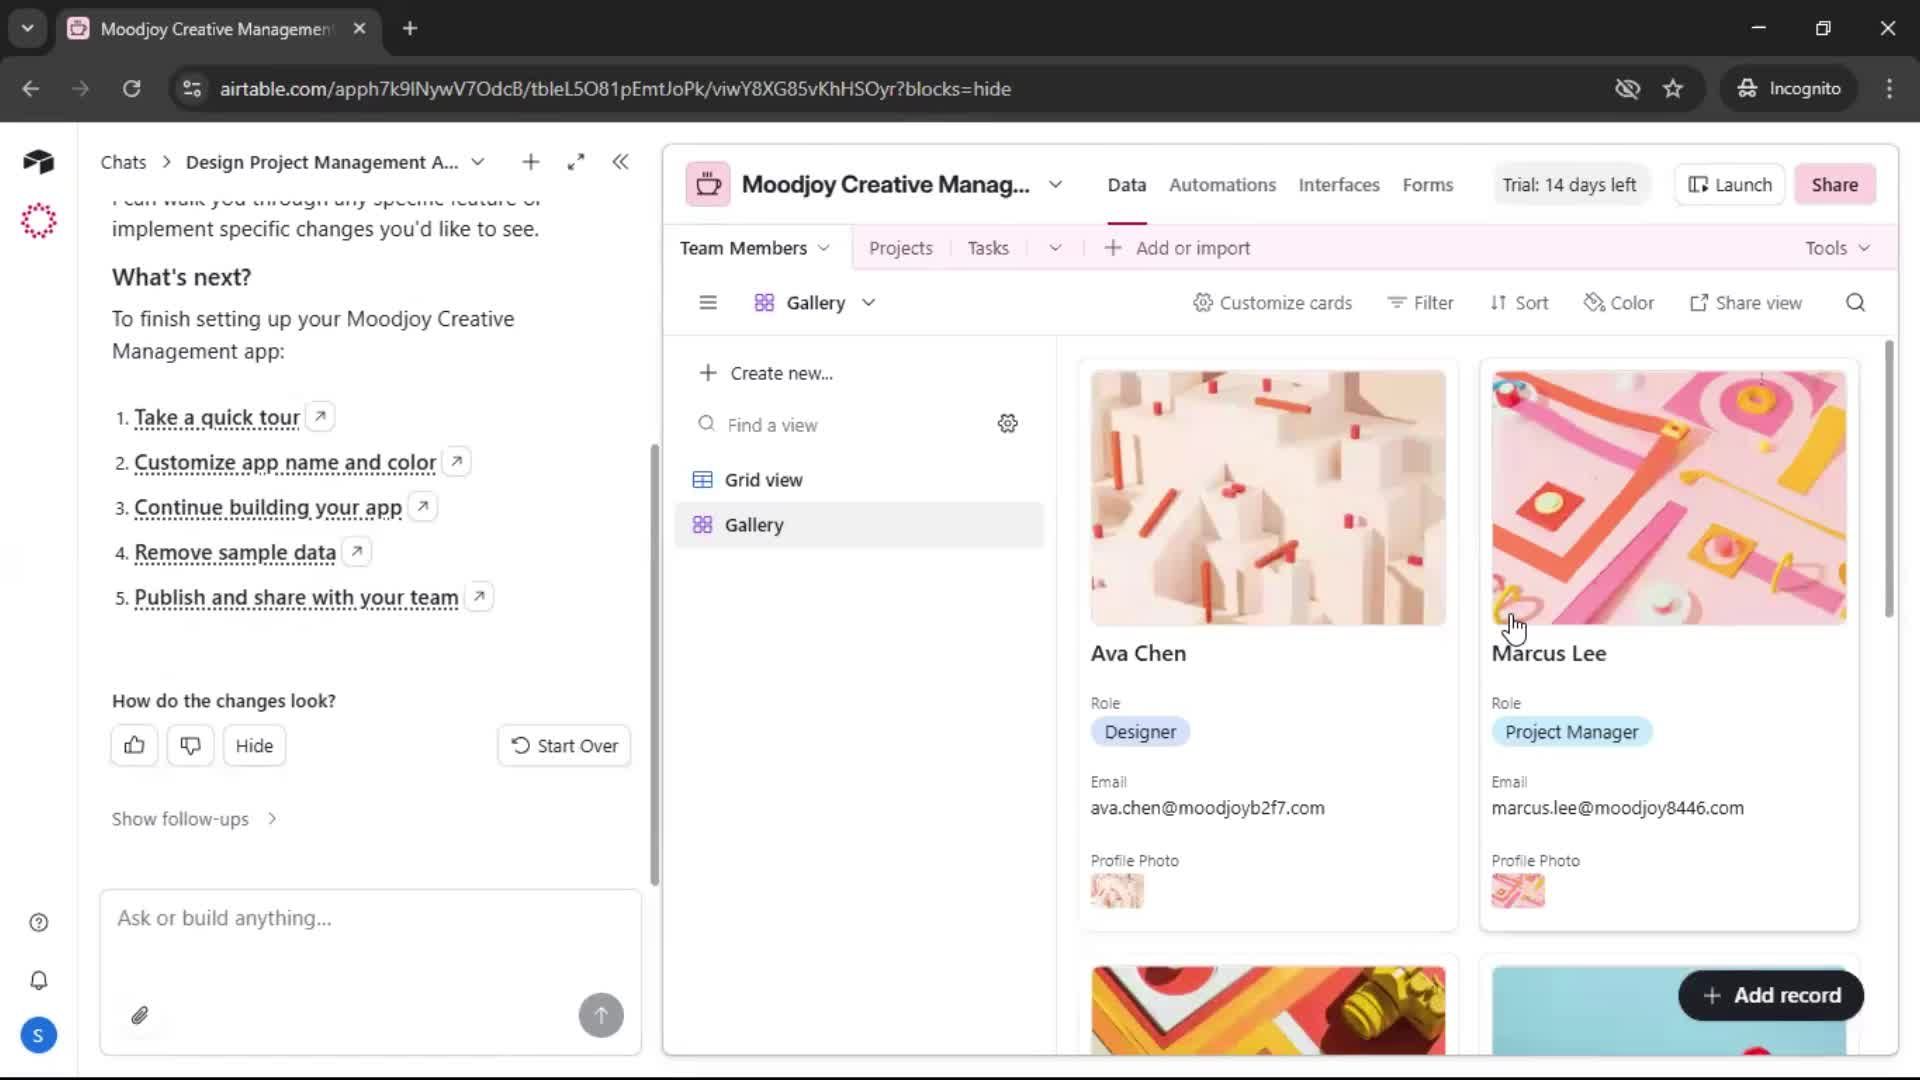
Task: Open external link next to Remove sample data
Action: coord(356,551)
